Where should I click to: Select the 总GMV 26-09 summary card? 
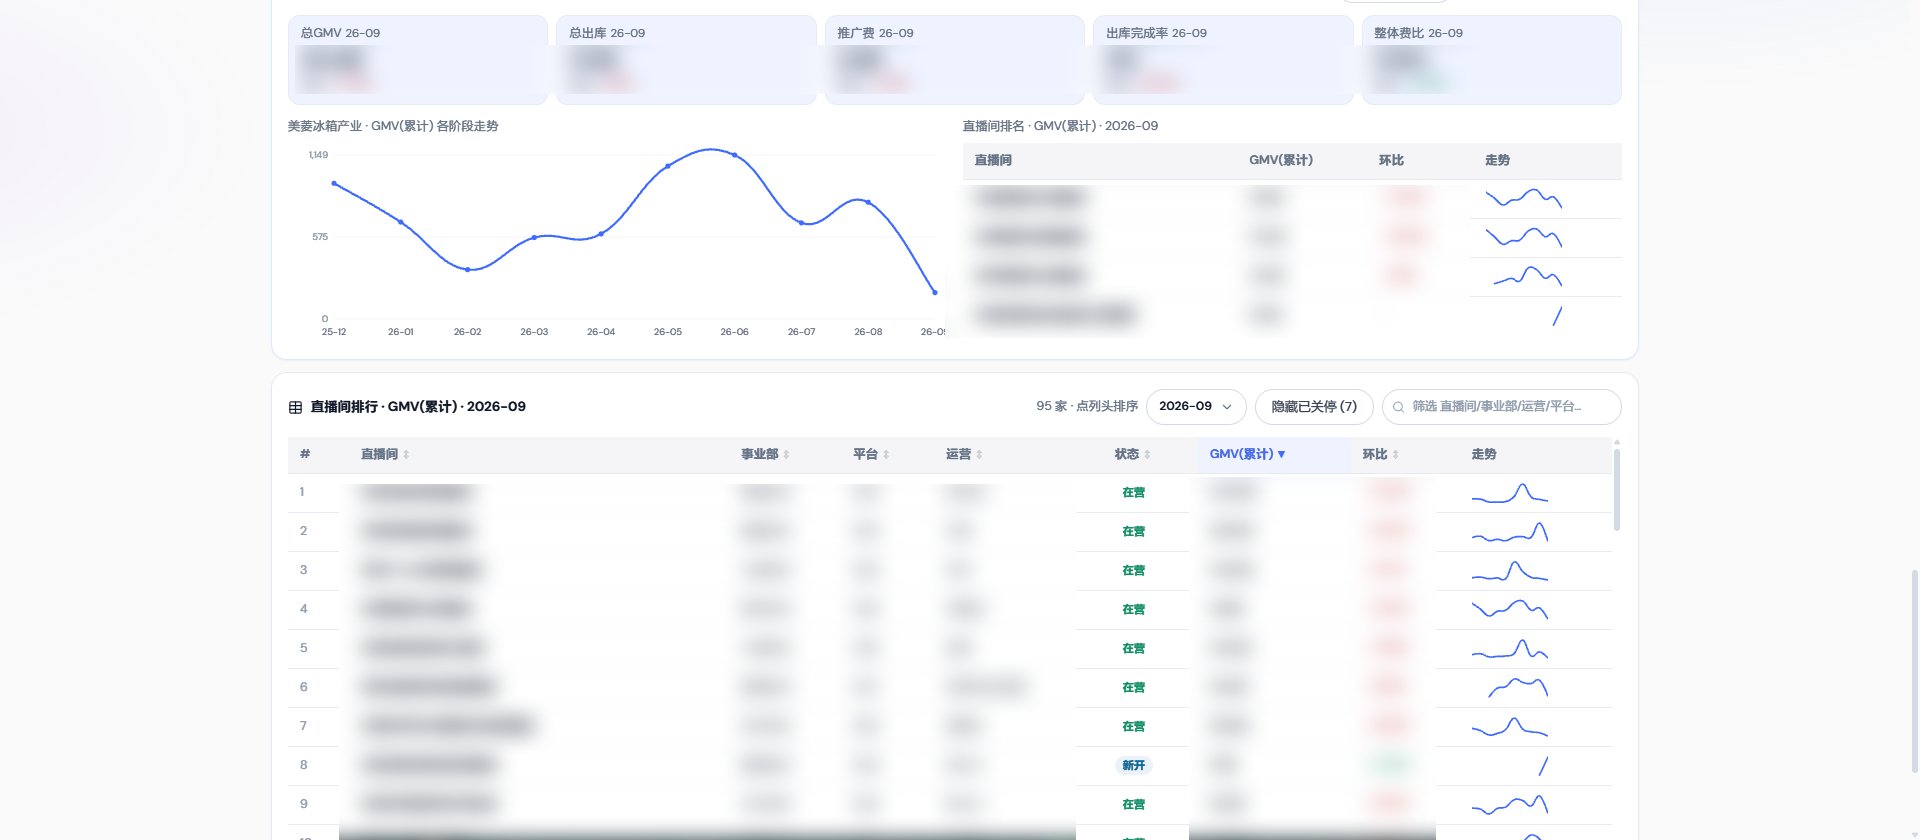coord(418,60)
